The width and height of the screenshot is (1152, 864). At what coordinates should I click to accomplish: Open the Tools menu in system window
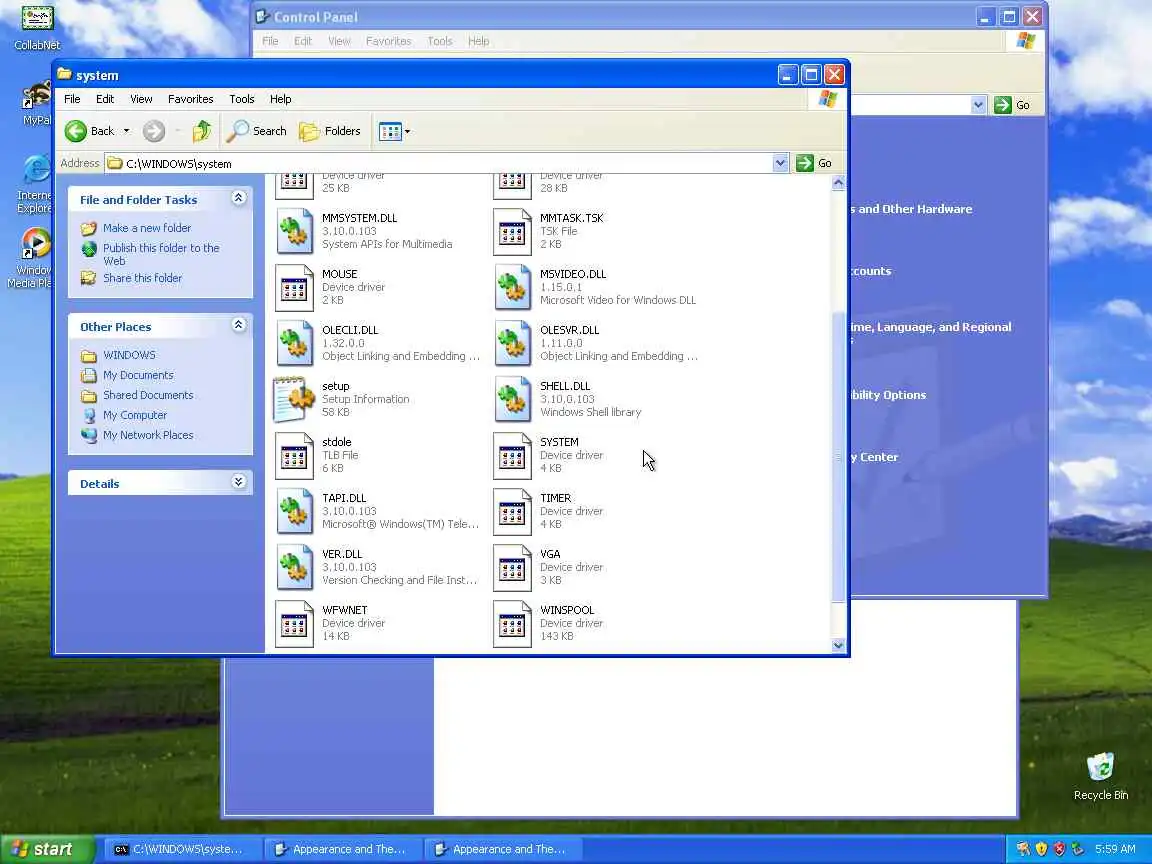click(x=242, y=99)
